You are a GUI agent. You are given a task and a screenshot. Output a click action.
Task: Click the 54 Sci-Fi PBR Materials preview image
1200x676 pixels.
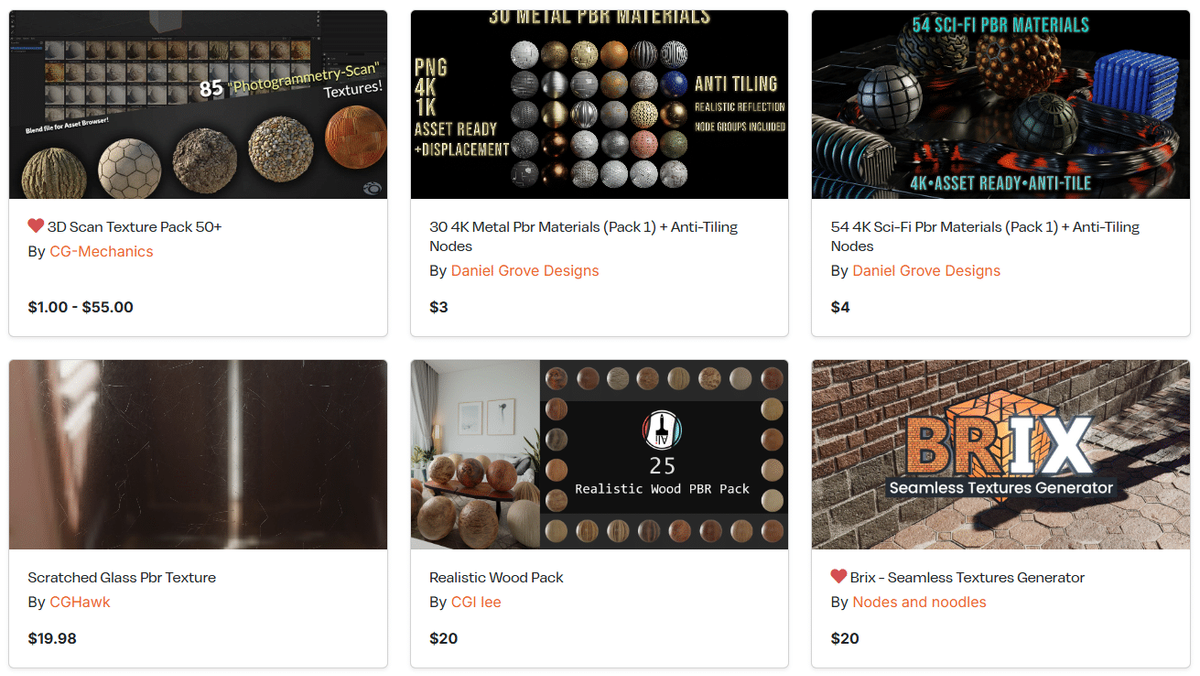click(x=1001, y=104)
